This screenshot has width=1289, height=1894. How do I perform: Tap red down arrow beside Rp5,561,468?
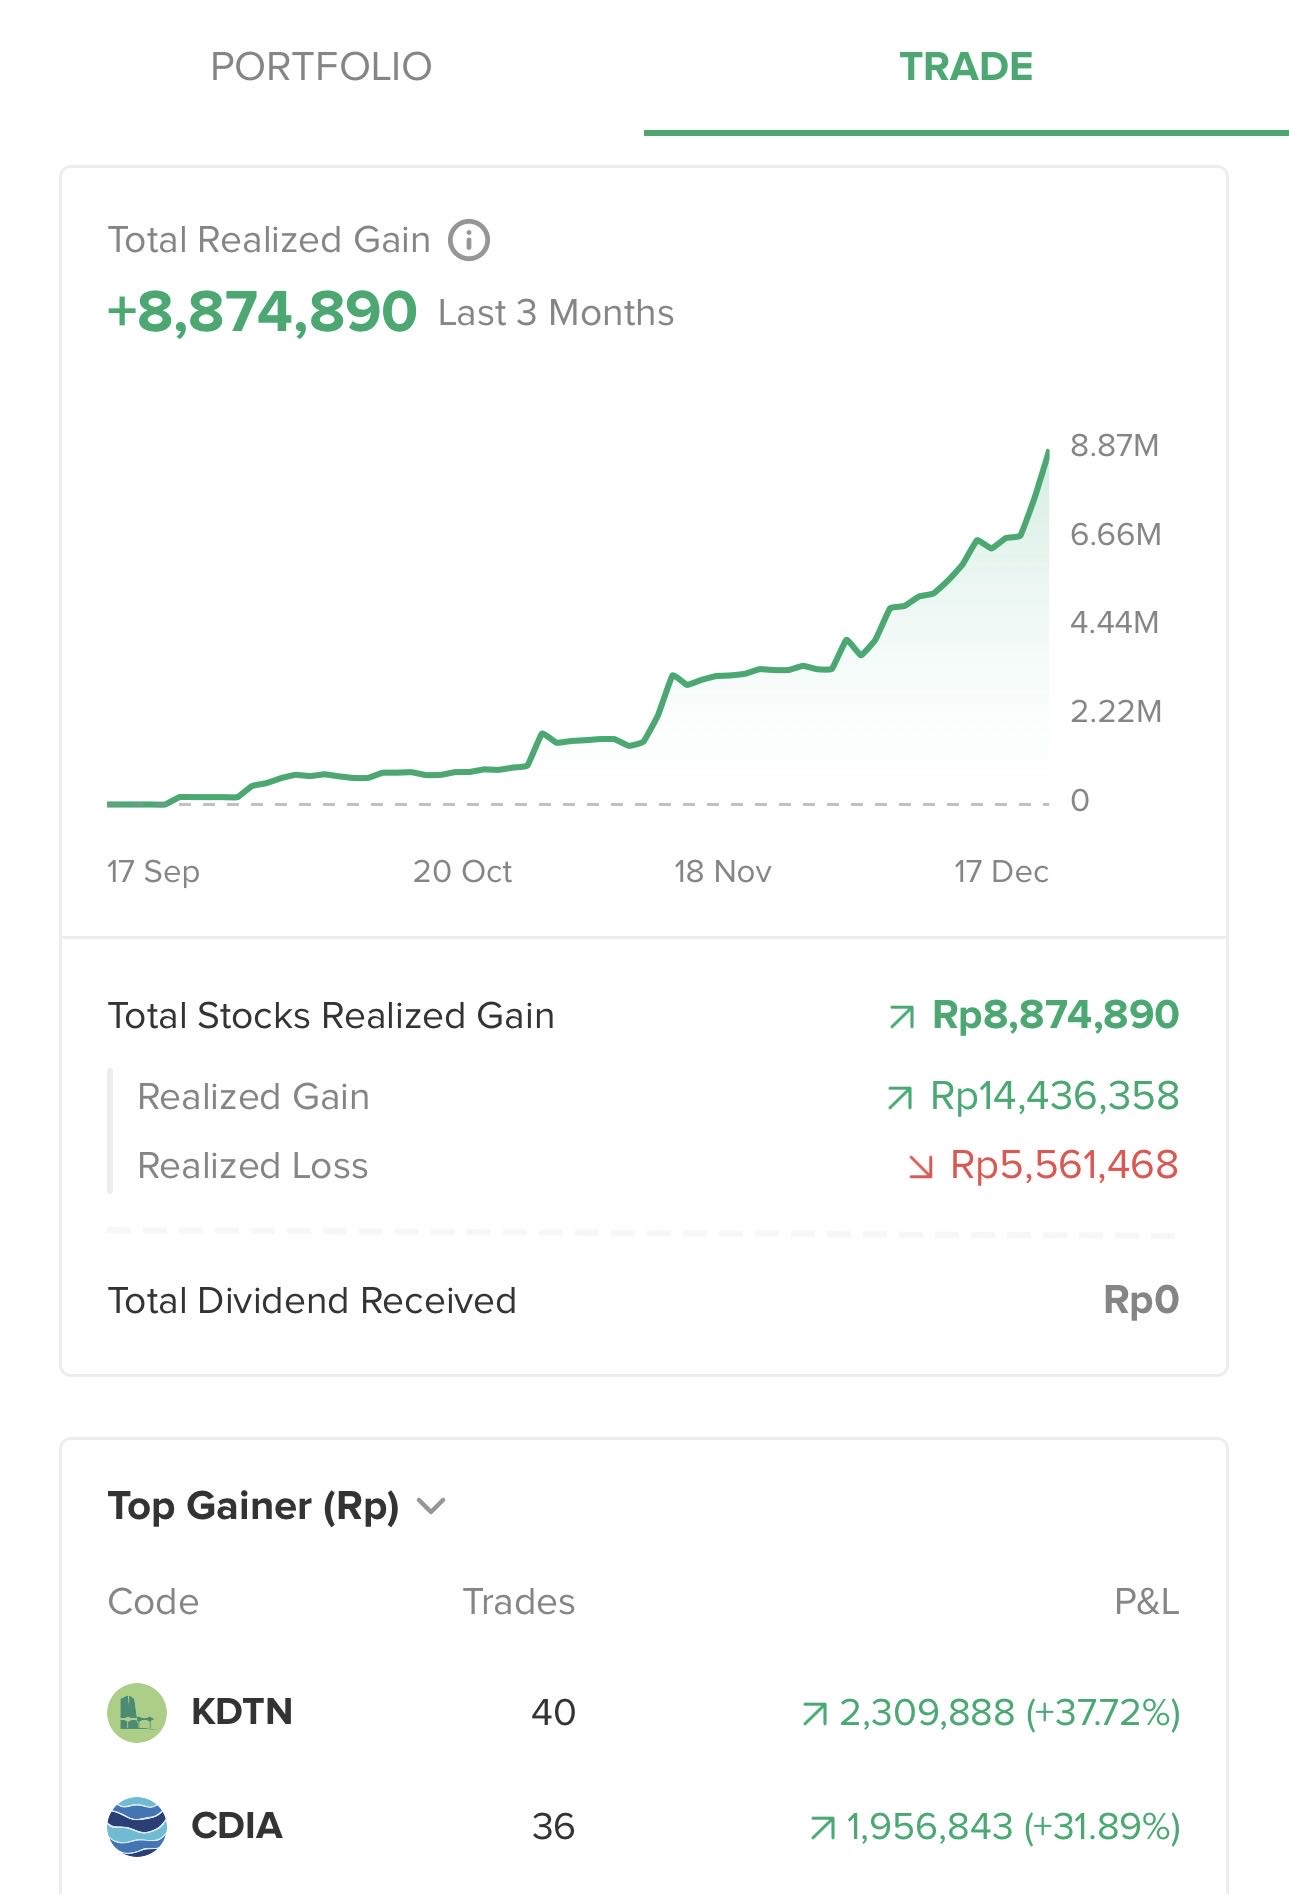click(920, 1166)
